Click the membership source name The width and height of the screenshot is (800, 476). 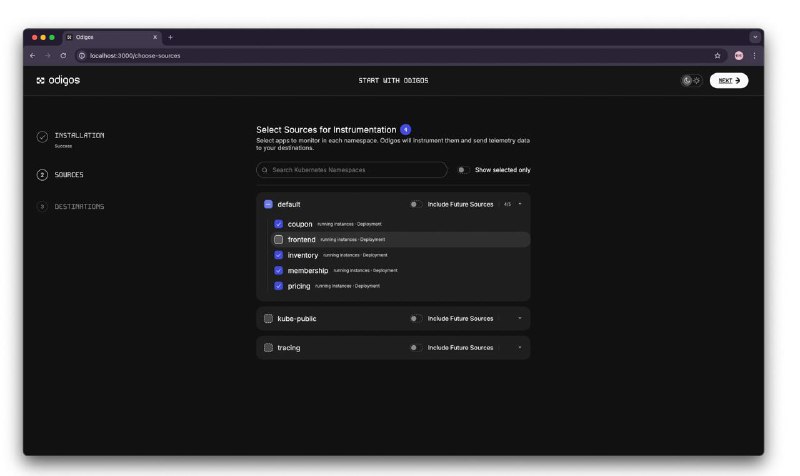coord(308,270)
